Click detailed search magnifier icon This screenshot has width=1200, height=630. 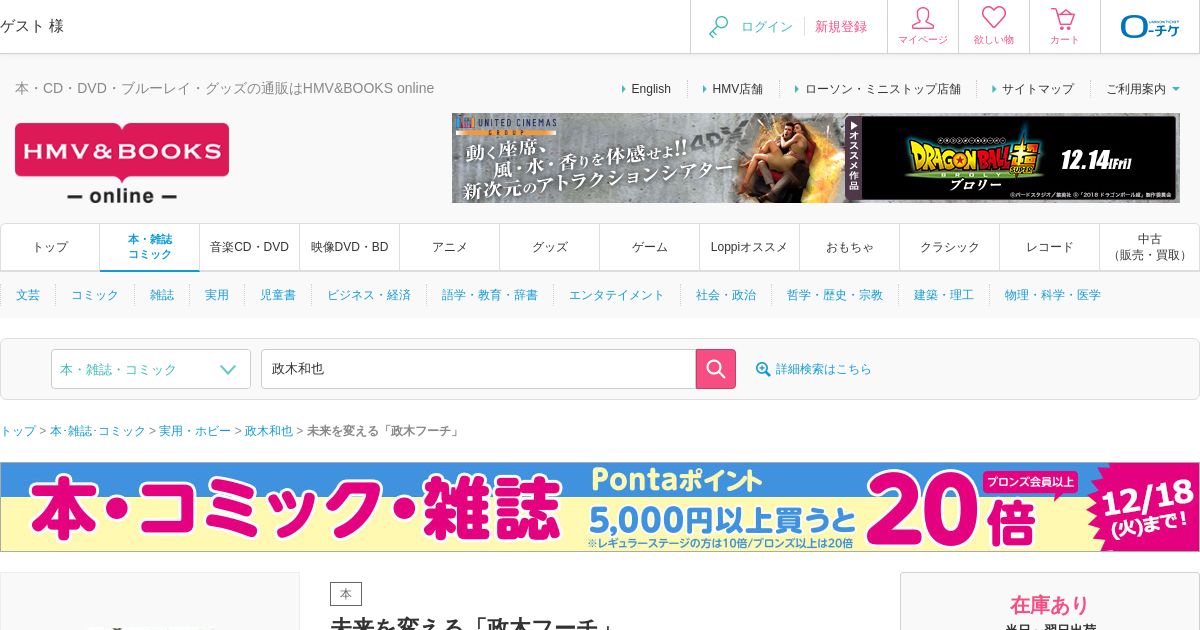pos(763,369)
